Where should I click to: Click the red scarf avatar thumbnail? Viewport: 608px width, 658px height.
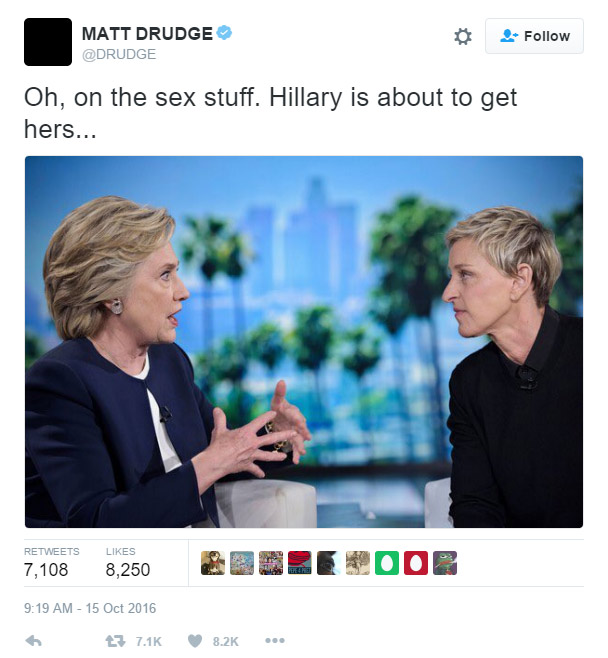[x=300, y=563]
